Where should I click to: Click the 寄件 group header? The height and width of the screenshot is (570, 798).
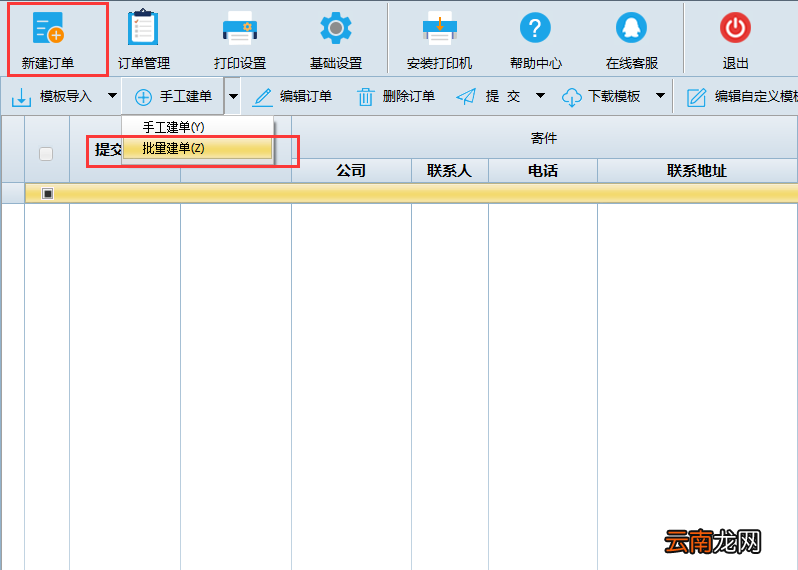pos(544,138)
